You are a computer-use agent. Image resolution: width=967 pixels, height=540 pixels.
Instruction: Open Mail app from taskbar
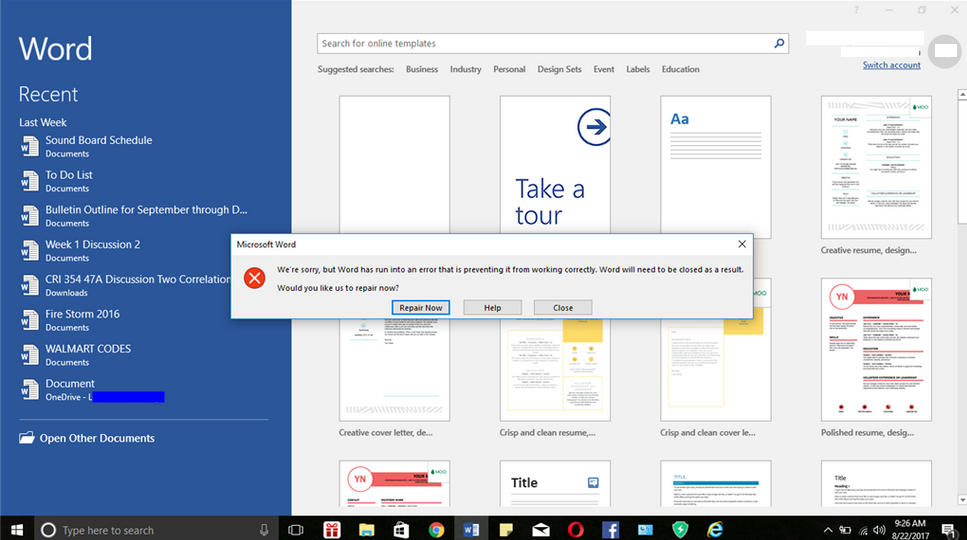(x=541, y=530)
